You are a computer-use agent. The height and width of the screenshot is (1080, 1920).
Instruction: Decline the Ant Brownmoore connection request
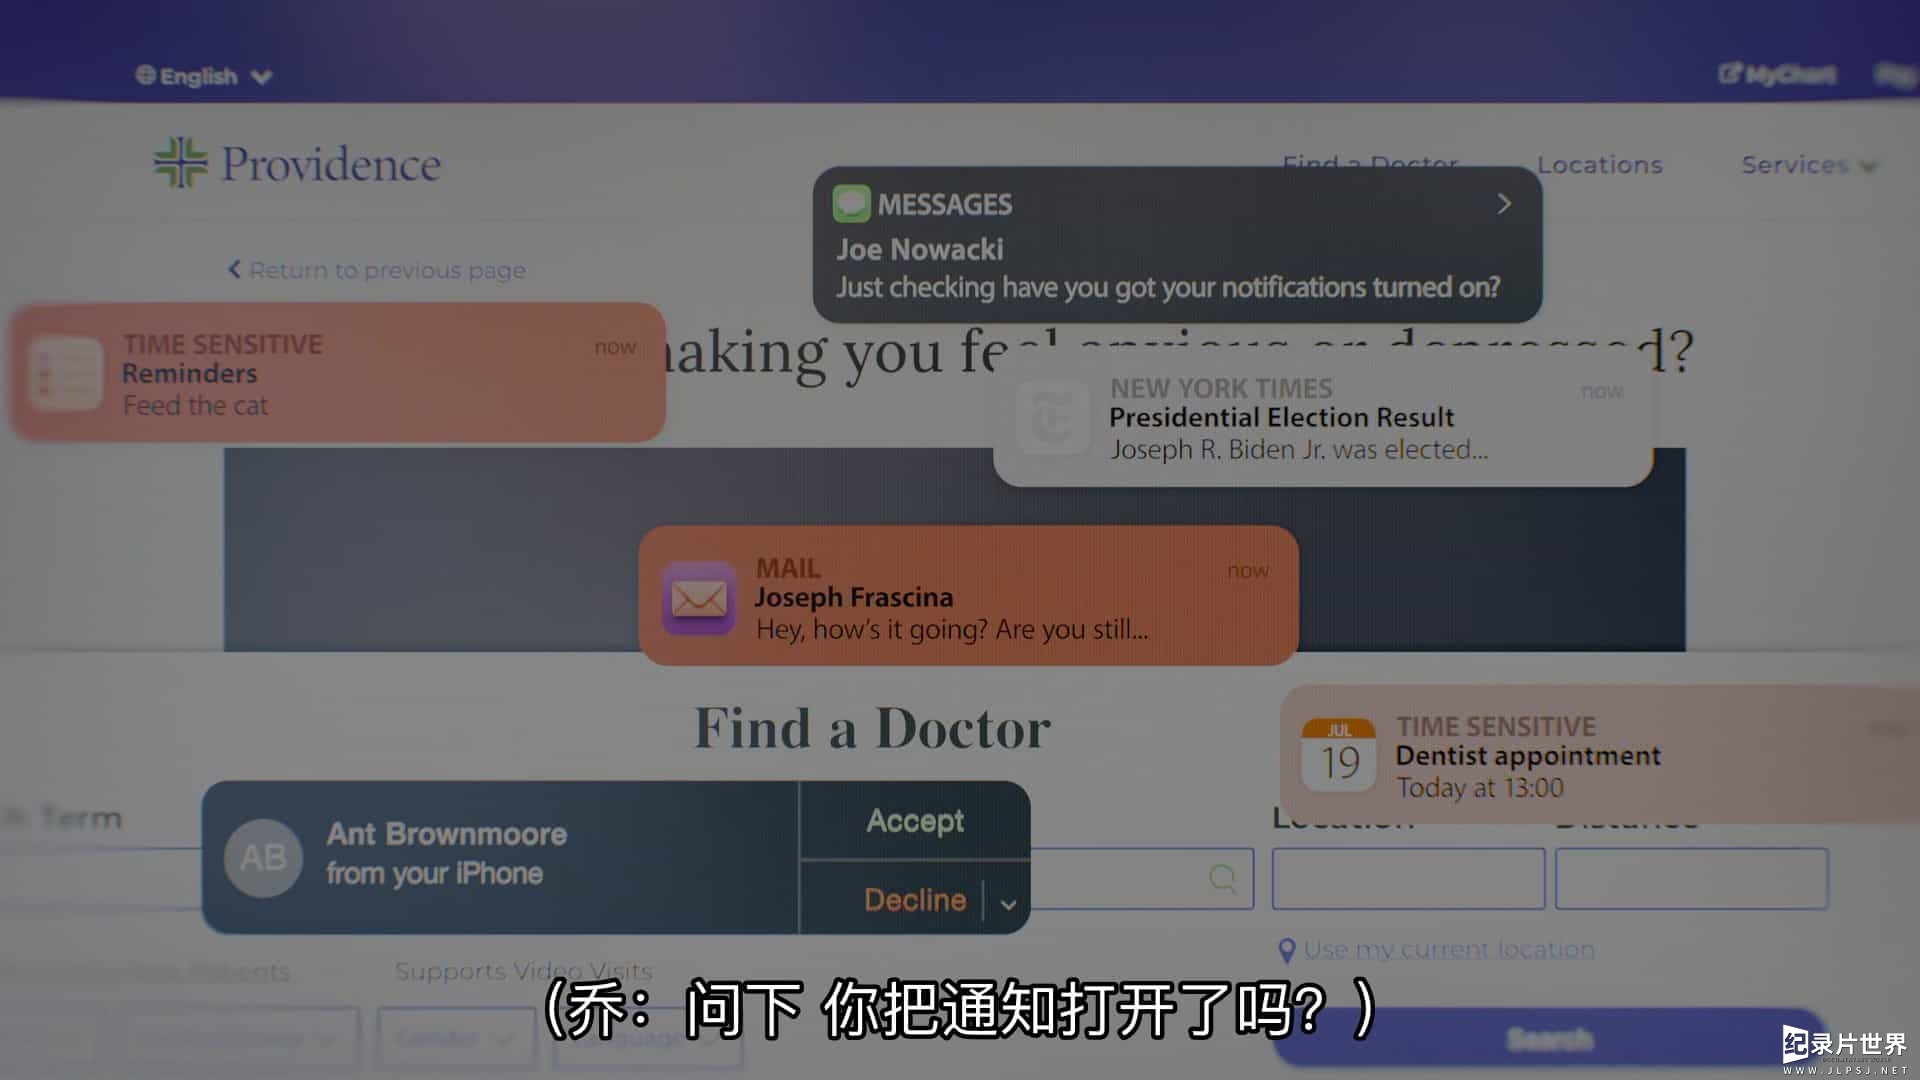coord(913,901)
